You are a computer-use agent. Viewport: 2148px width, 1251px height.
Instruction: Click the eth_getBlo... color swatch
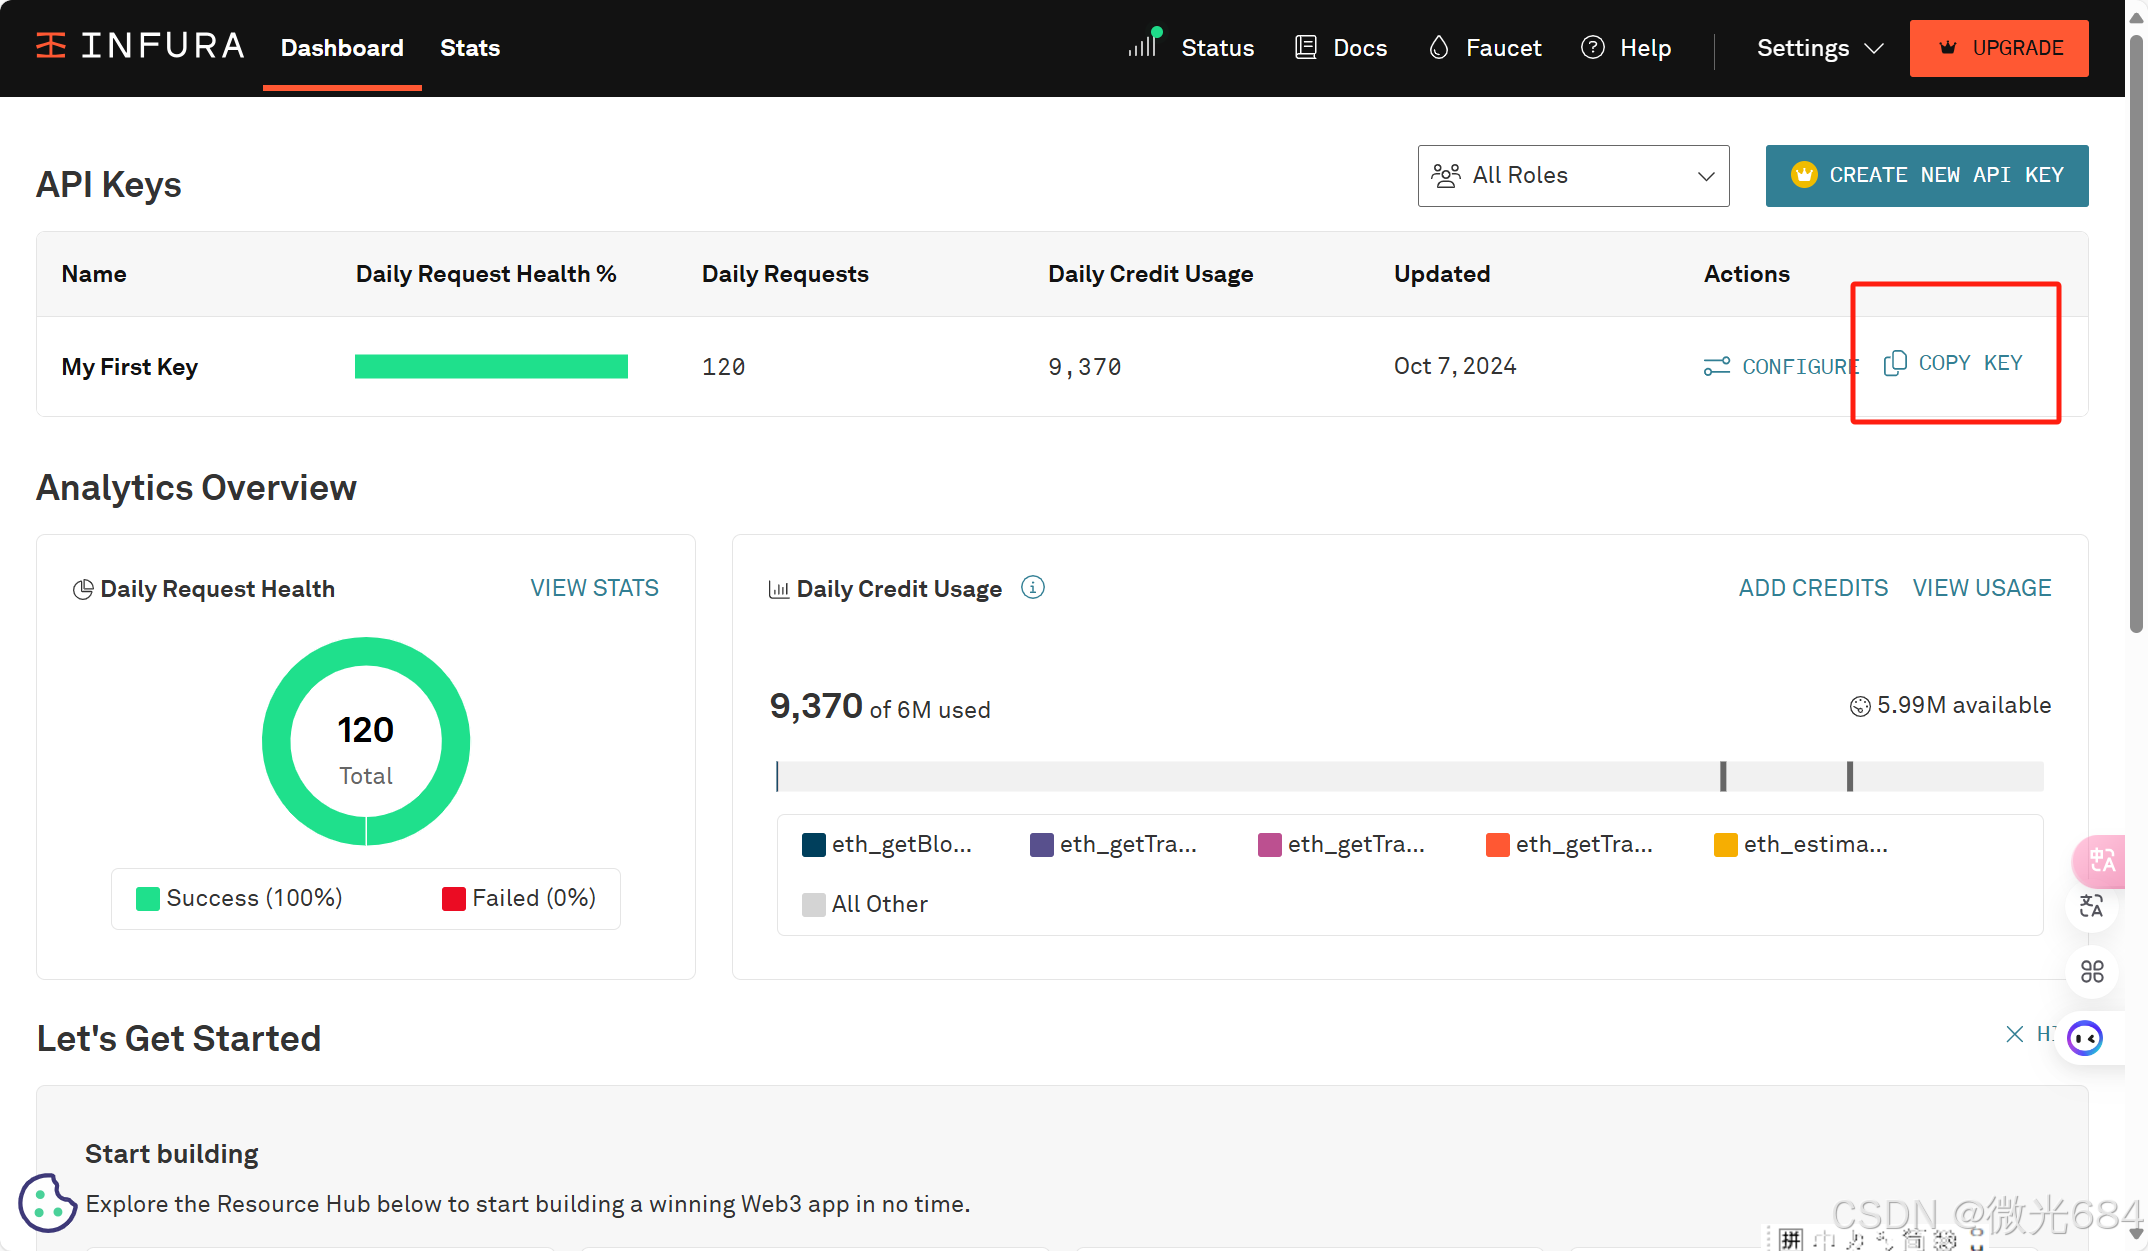[814, 845]
